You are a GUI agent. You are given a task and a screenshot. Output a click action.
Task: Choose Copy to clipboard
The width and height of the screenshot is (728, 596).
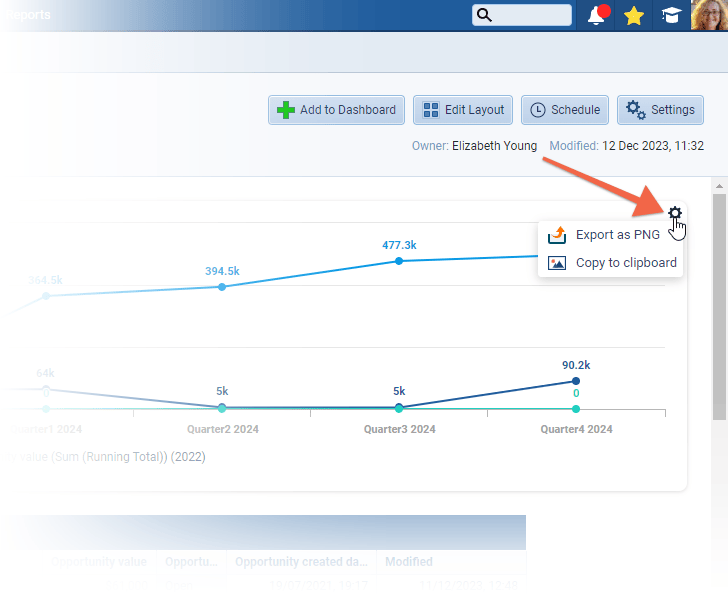pyautogui.click(x=626, y=263)
